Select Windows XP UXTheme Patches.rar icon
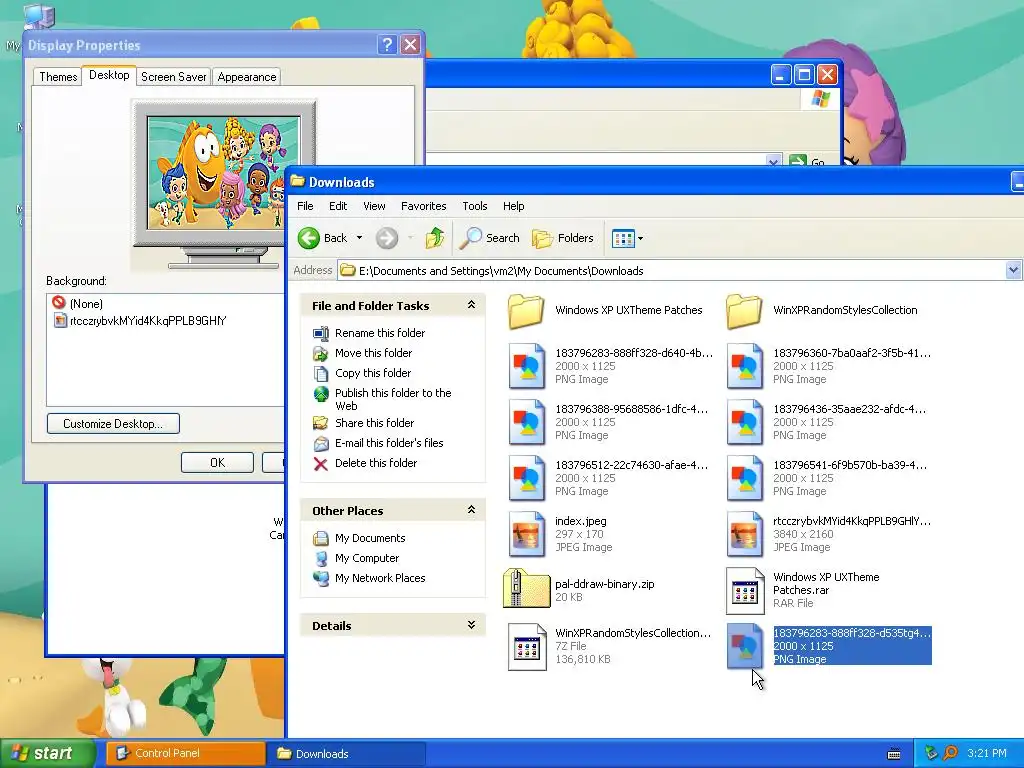This screenshot has height=768, width=1024. pyautogui.click(x=745, y=590)
